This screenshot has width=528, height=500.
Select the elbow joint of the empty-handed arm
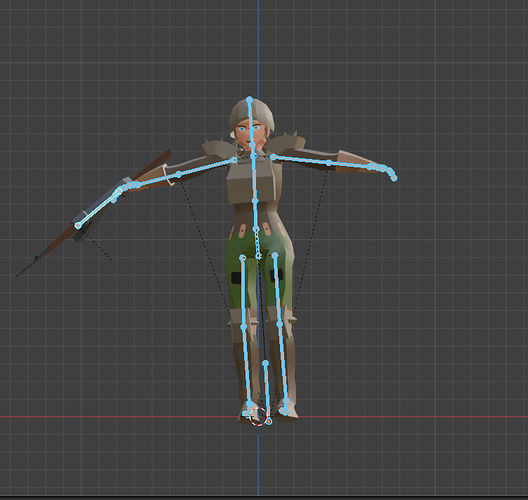pyautogui.click(x=329, y=163)
